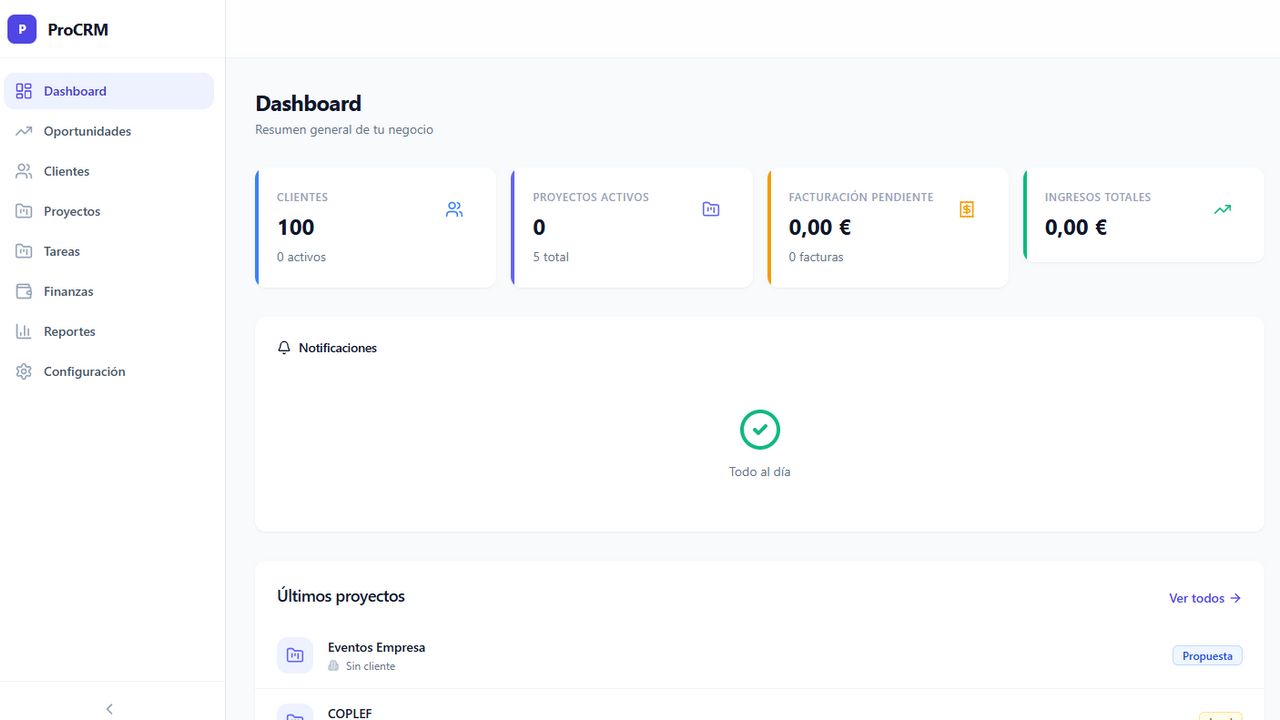Click the ProCRM logo icon
1280x720 pixels.
tap(22, 29)
